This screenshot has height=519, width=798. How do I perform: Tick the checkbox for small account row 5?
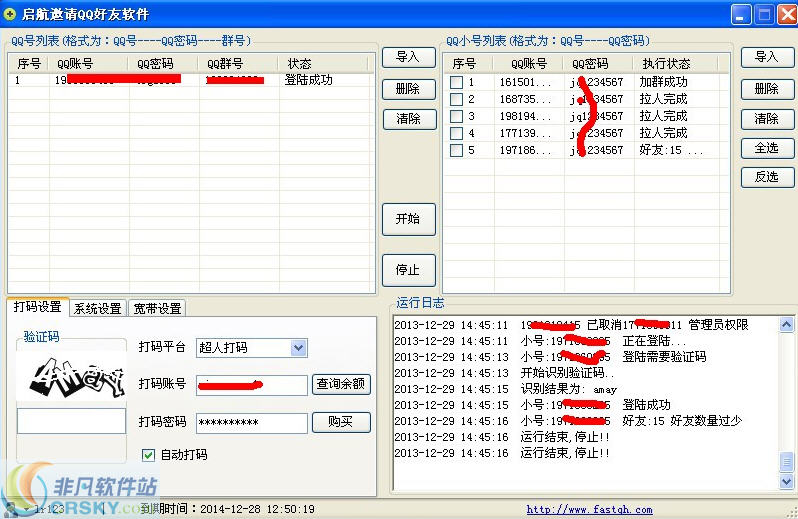pyautogui.click(x=457, y=150)
